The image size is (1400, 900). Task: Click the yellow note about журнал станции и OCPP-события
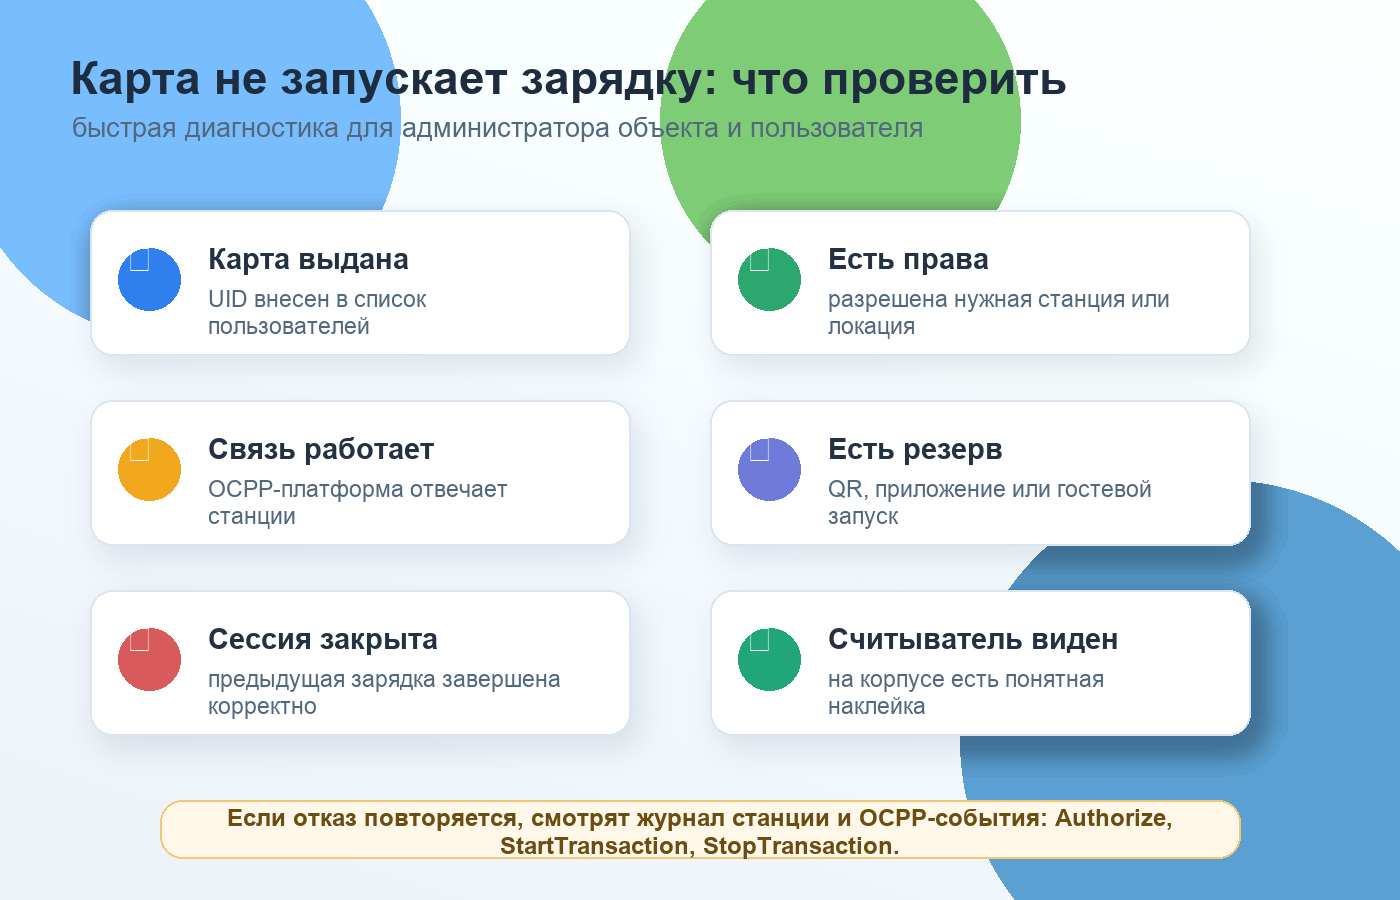tap(700, 830)
